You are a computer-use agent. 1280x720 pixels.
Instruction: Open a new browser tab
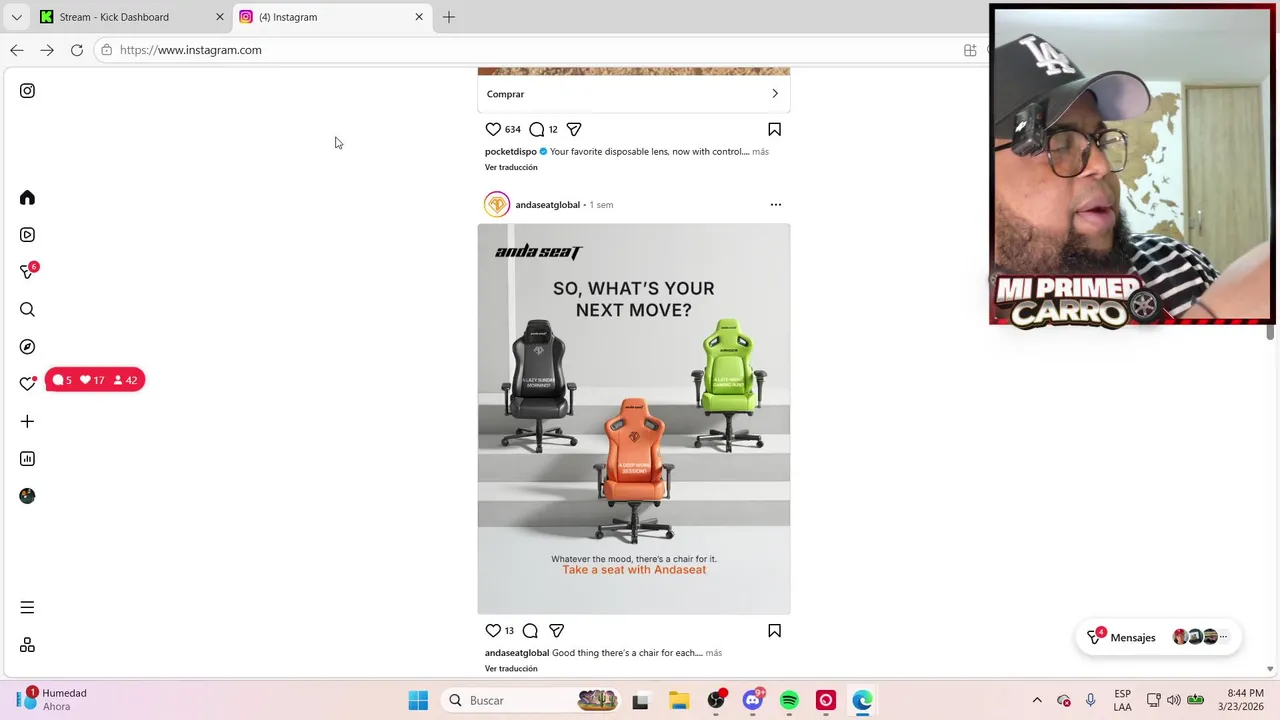click(x=449, y=17)
